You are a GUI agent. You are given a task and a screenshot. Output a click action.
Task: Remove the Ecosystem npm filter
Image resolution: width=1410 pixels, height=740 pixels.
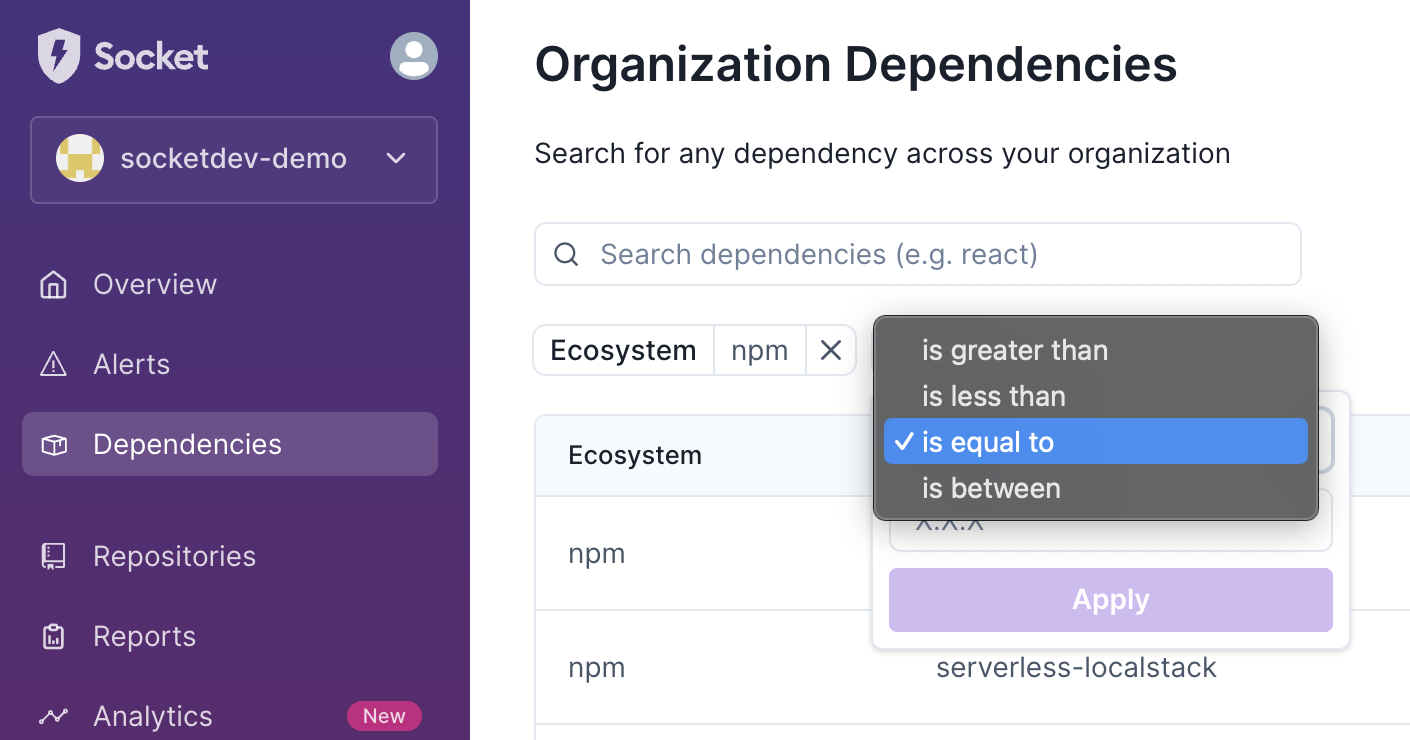point(831,351)
